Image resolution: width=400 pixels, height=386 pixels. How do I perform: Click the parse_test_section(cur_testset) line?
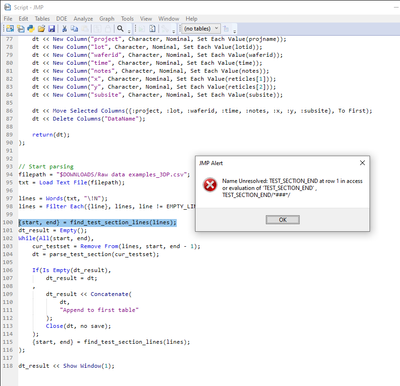96,254
